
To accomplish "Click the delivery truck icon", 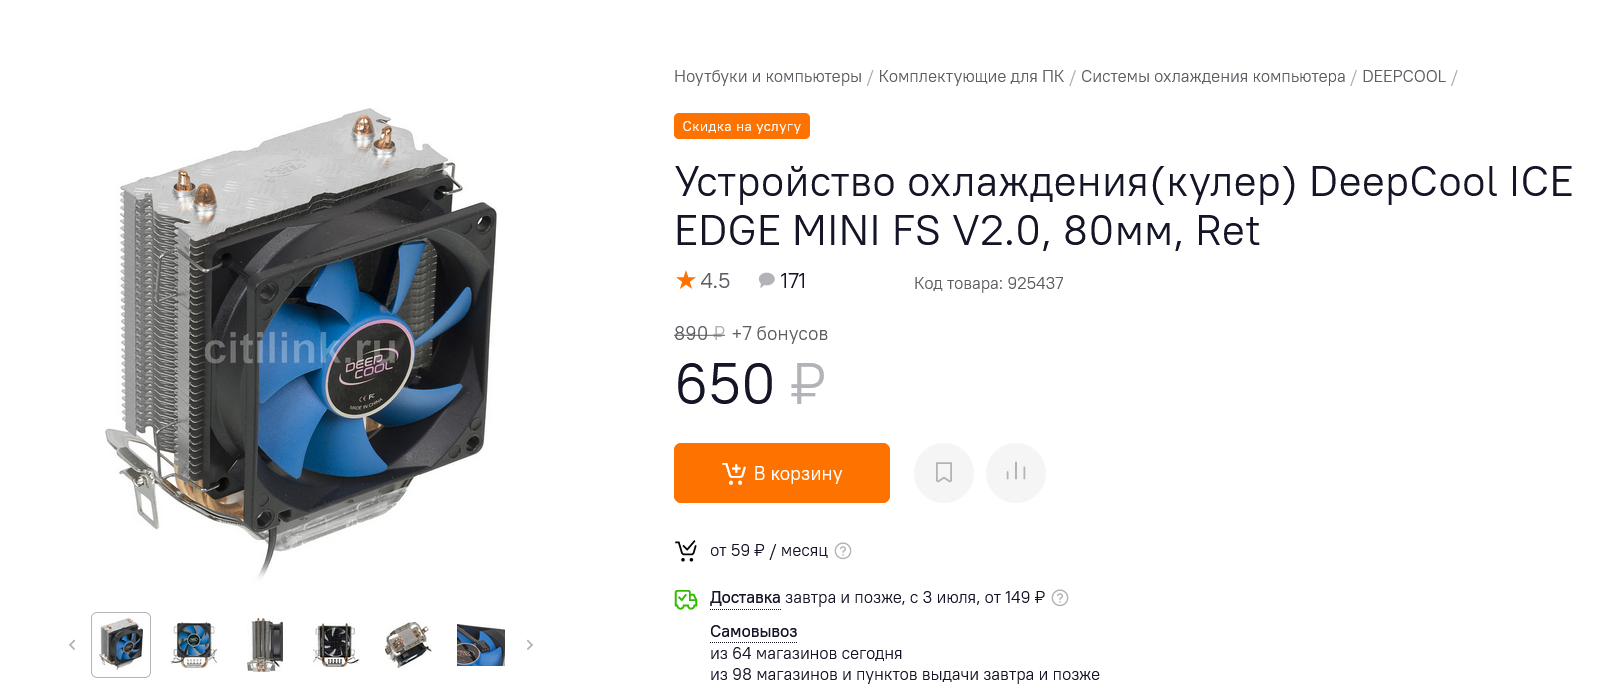I will point(686,599).
